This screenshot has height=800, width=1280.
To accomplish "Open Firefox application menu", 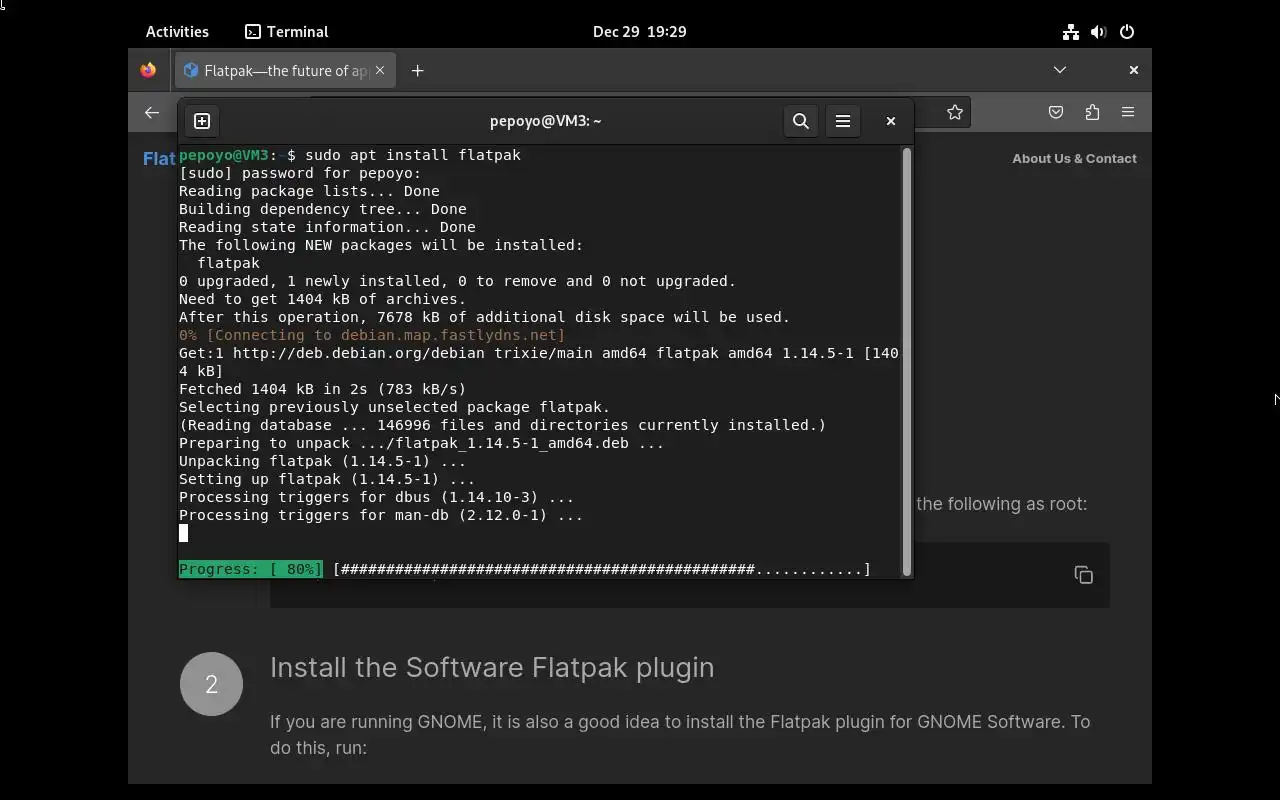I will 1128,113.
